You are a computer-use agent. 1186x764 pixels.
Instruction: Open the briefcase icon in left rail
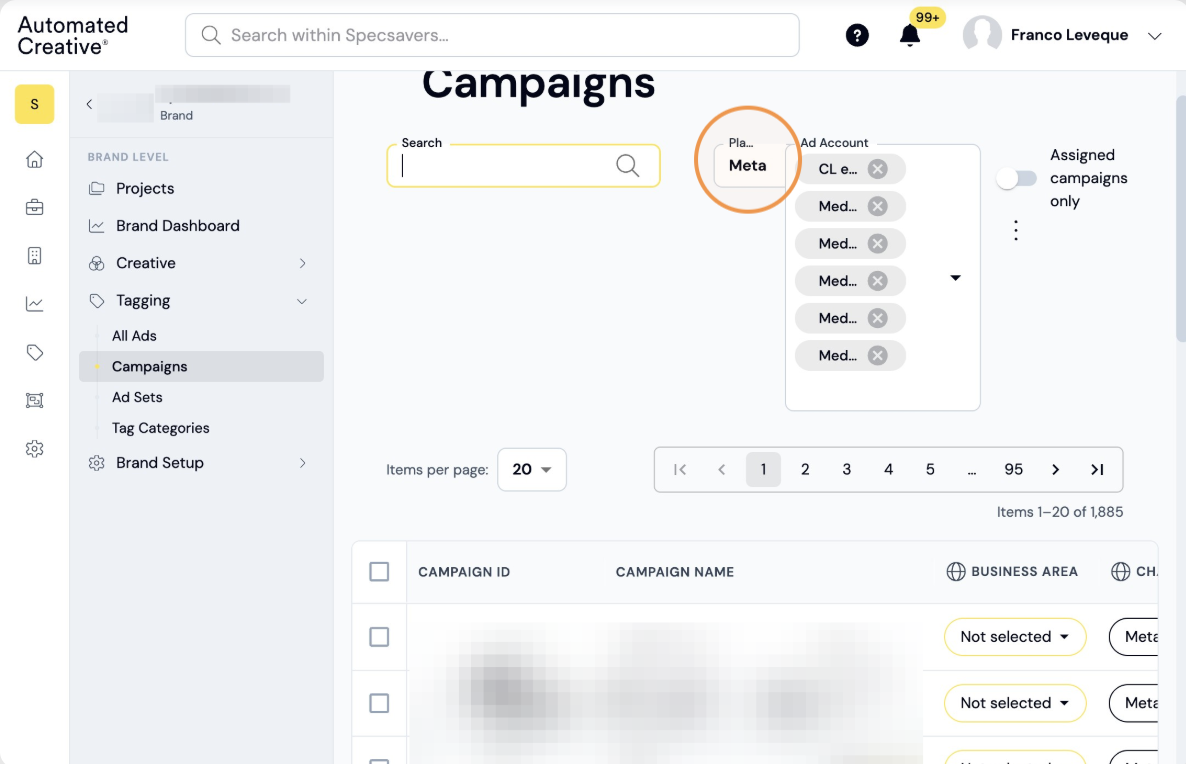34,207
